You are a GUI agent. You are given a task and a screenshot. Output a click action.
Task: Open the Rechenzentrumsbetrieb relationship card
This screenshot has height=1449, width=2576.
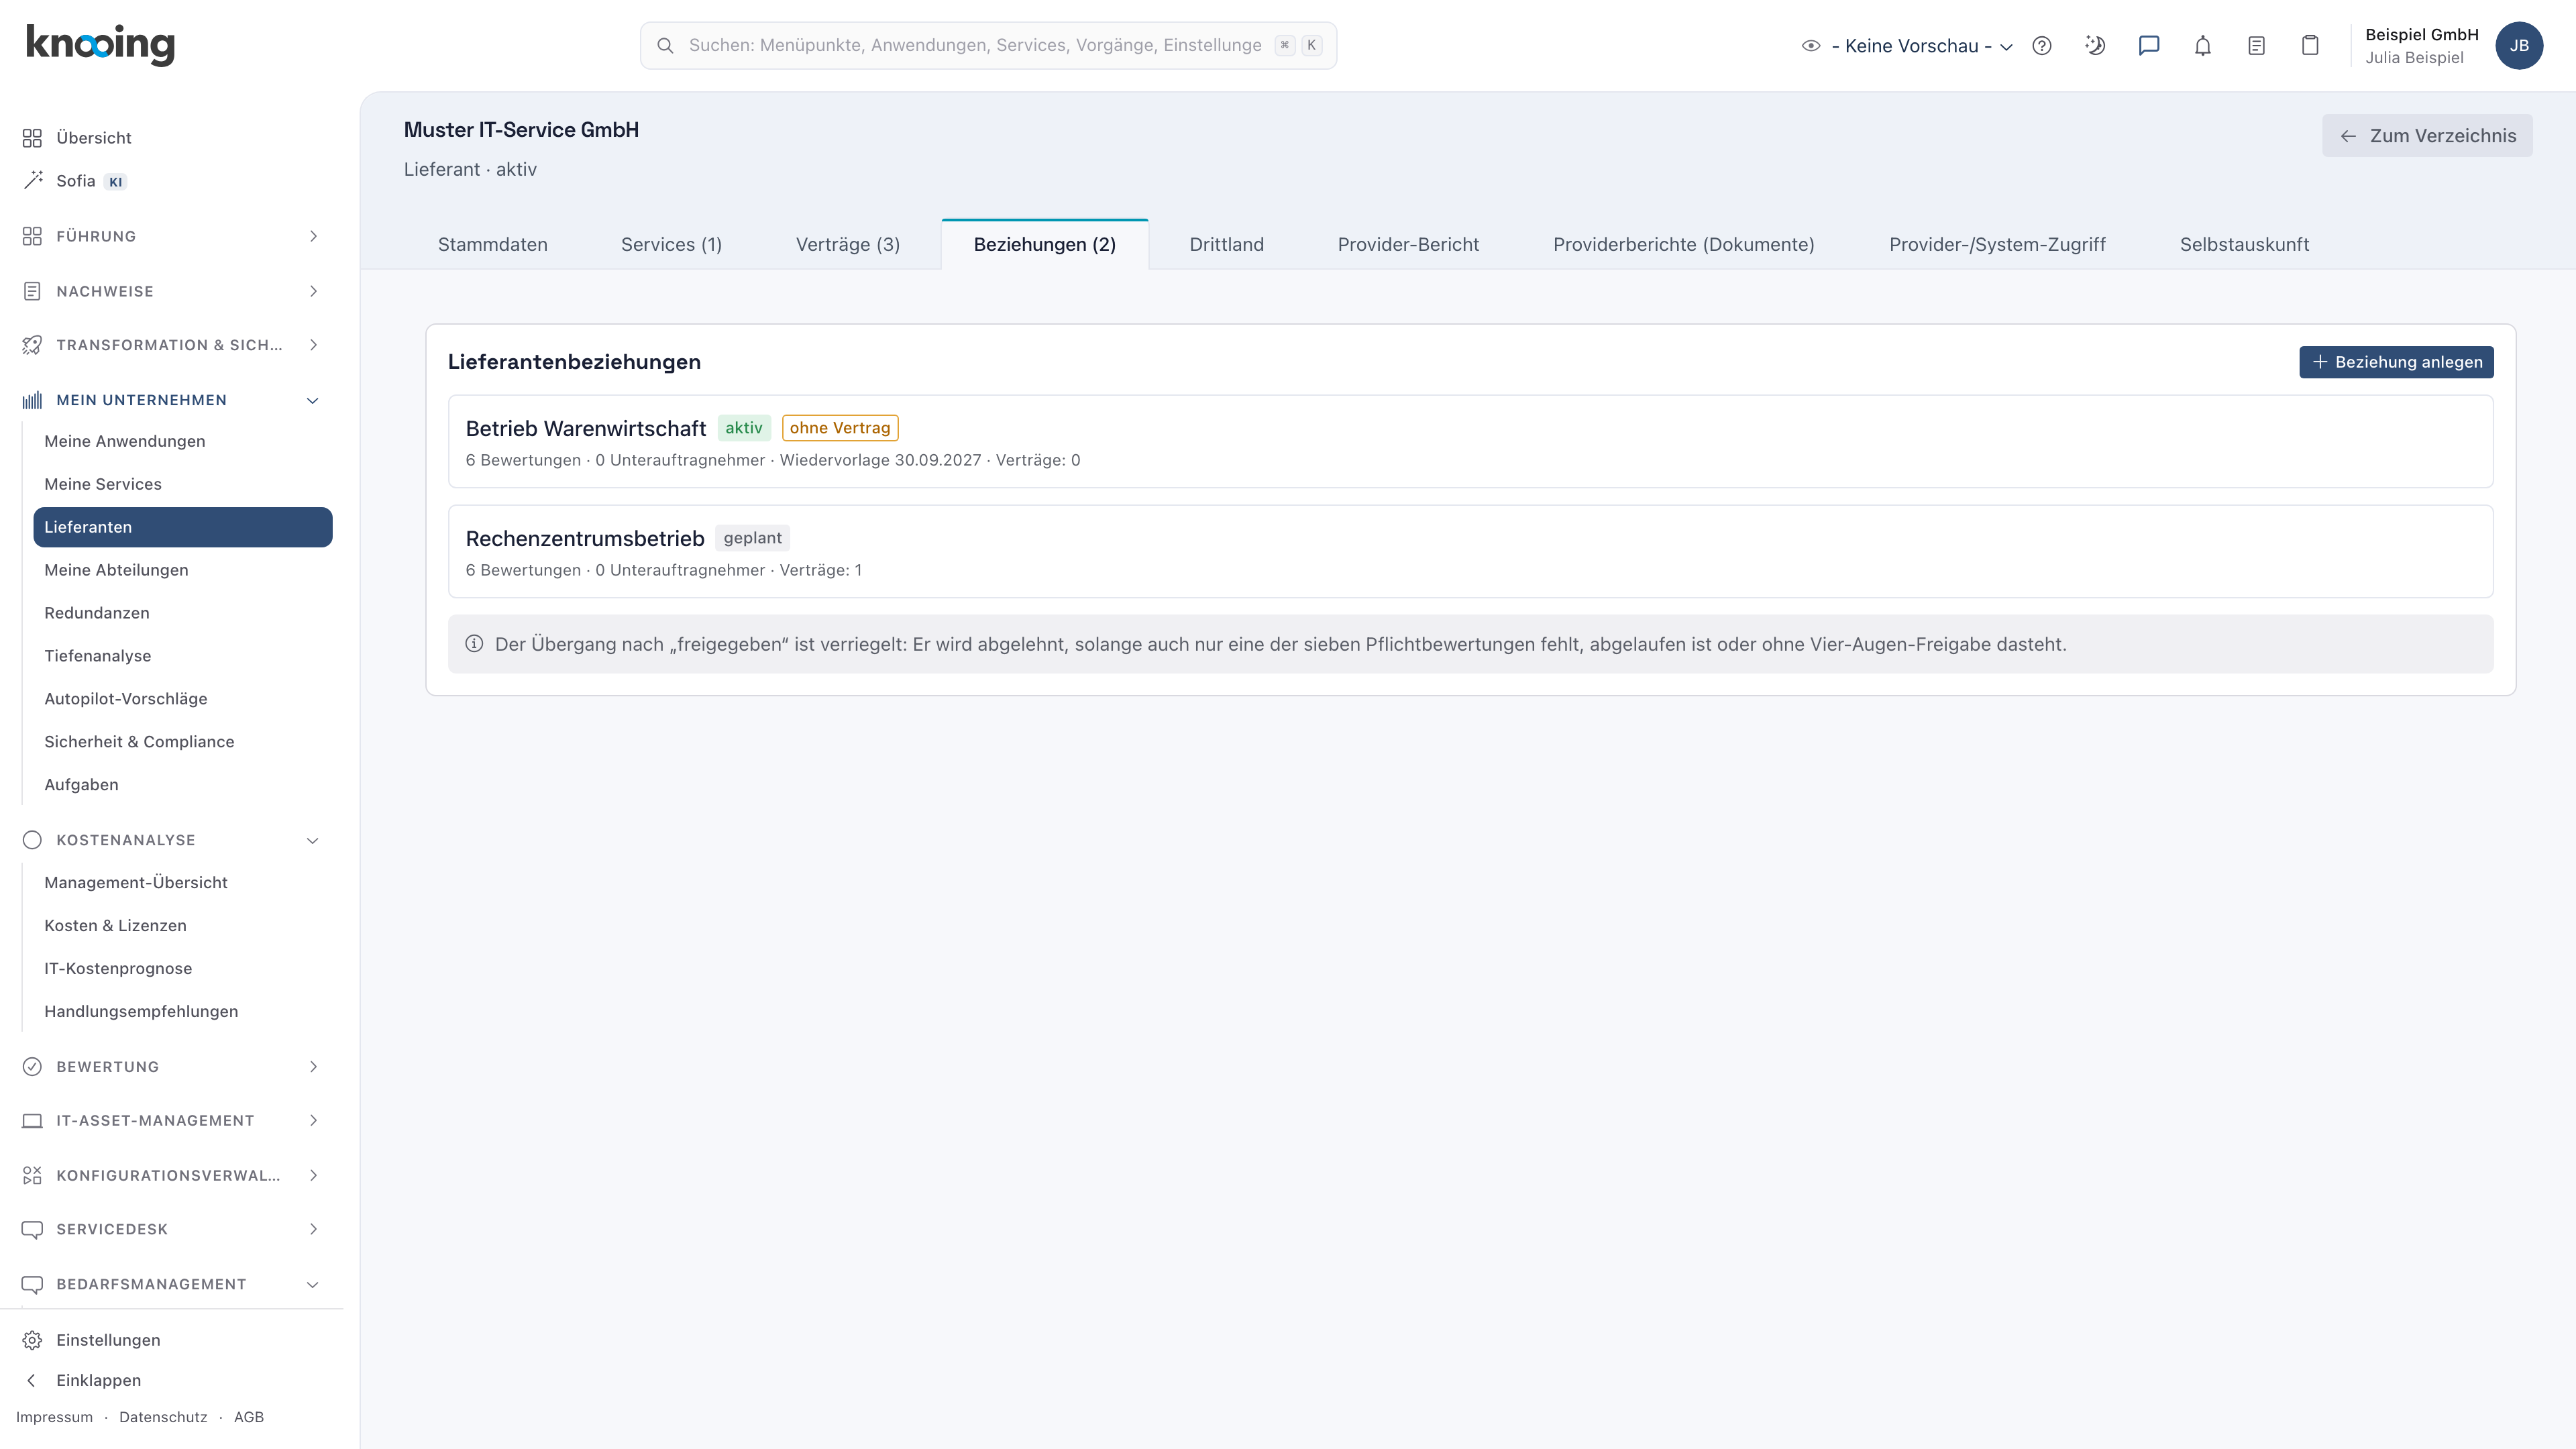pos(1470,552)
